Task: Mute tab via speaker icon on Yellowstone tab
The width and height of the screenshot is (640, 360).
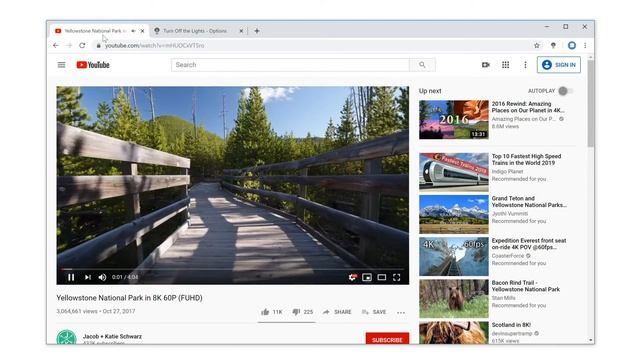Action: [133, 31]
